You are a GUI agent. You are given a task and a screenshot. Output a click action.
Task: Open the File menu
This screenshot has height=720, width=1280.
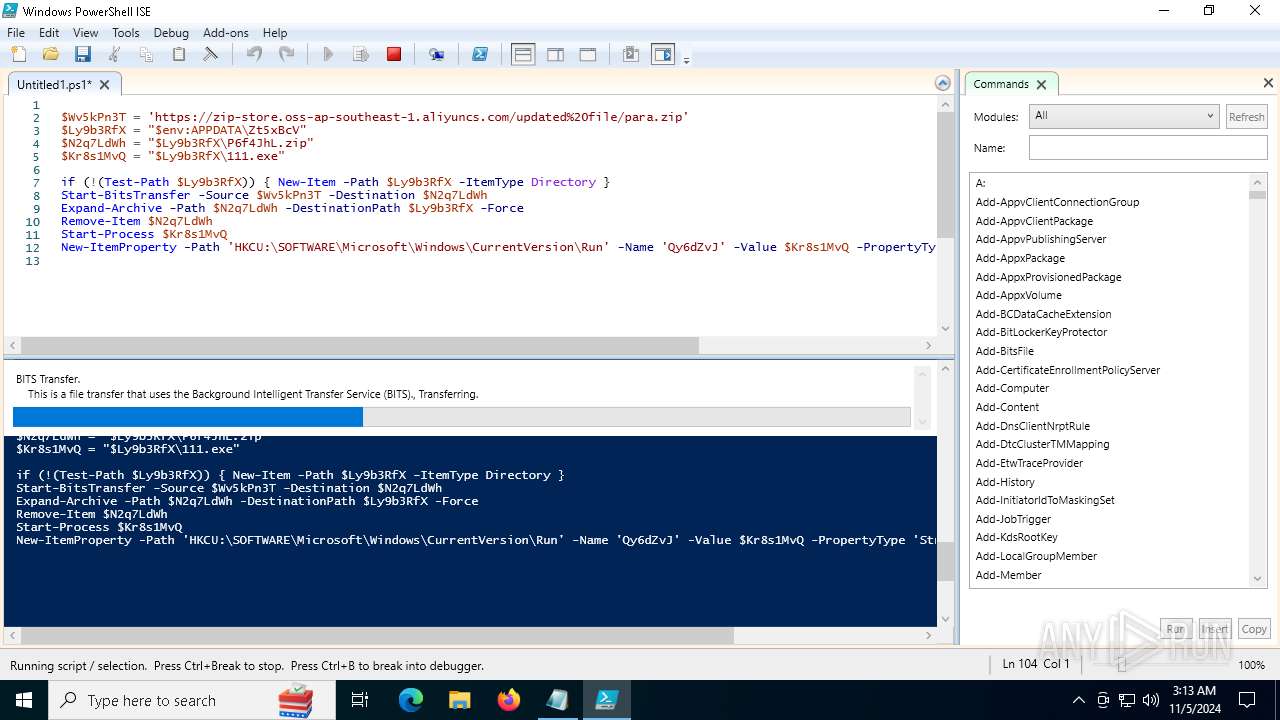pyautogui.click(x=16, y=33)
